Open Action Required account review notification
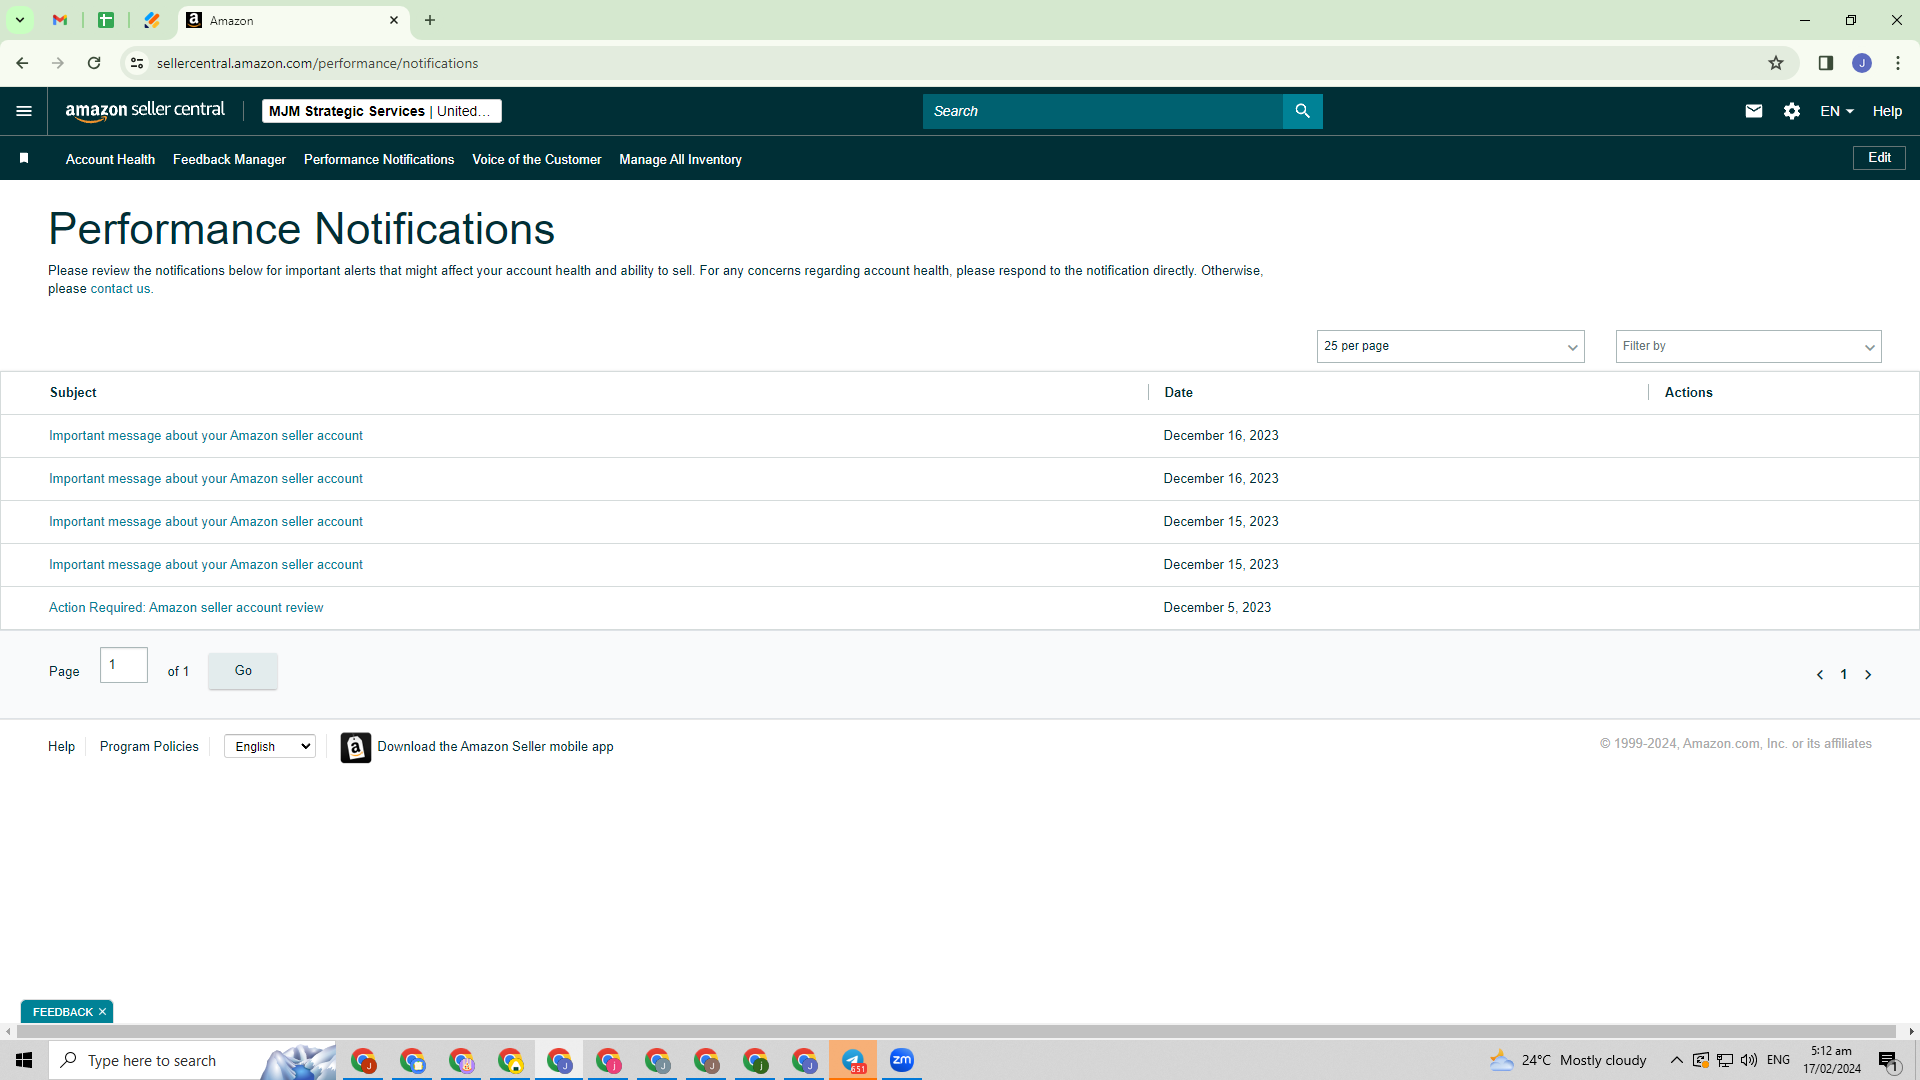1920x1080 pixels. click(186, 608)
